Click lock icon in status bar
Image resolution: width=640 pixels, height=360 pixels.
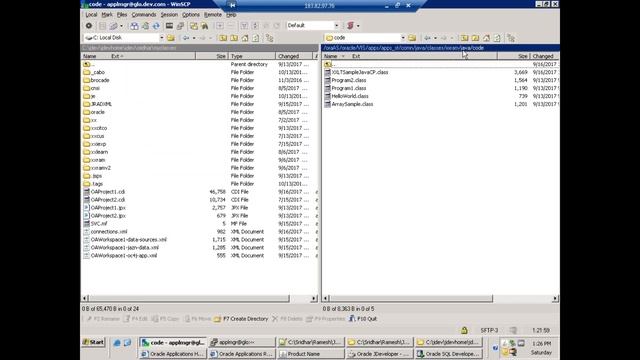[x=464, y=330]
